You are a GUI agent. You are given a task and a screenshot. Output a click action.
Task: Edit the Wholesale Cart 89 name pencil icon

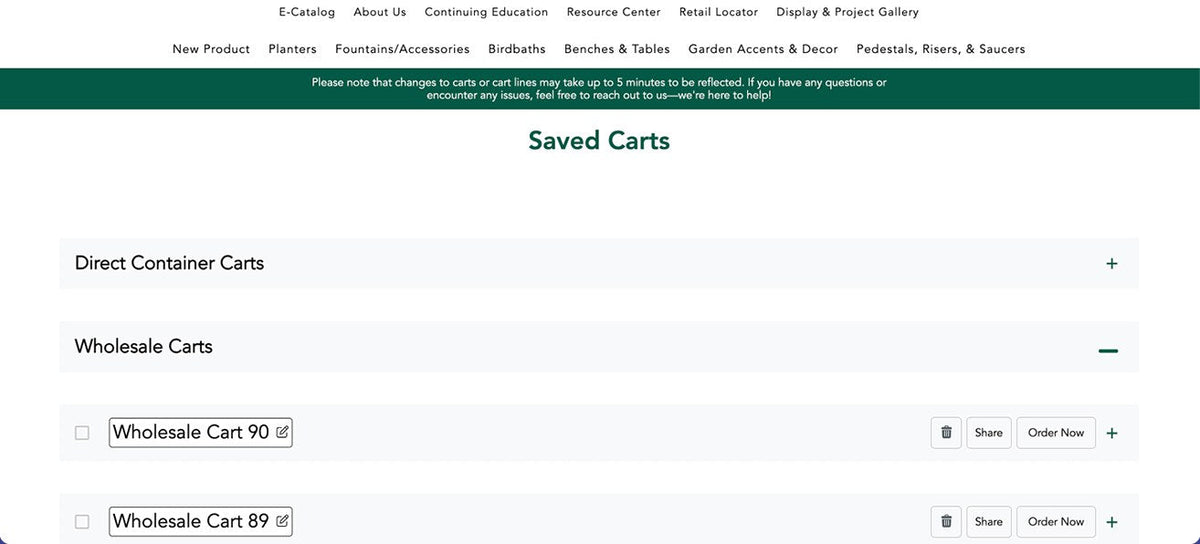282,521
